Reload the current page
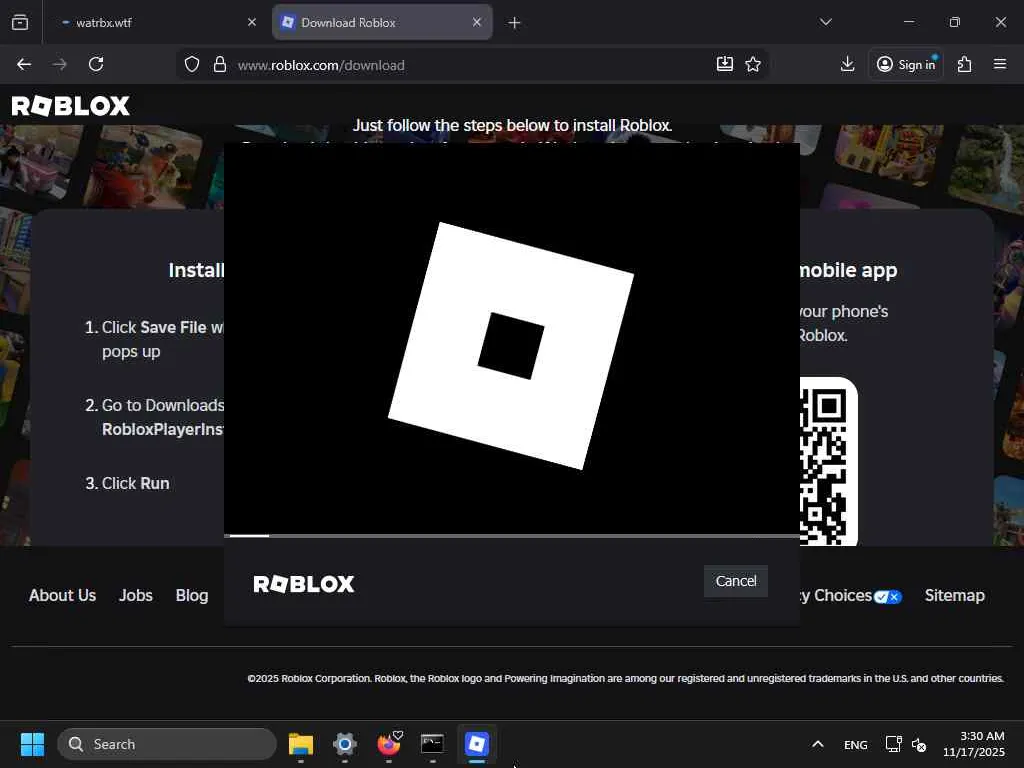This screenshot has height=768, width=1024. (96, 64)
